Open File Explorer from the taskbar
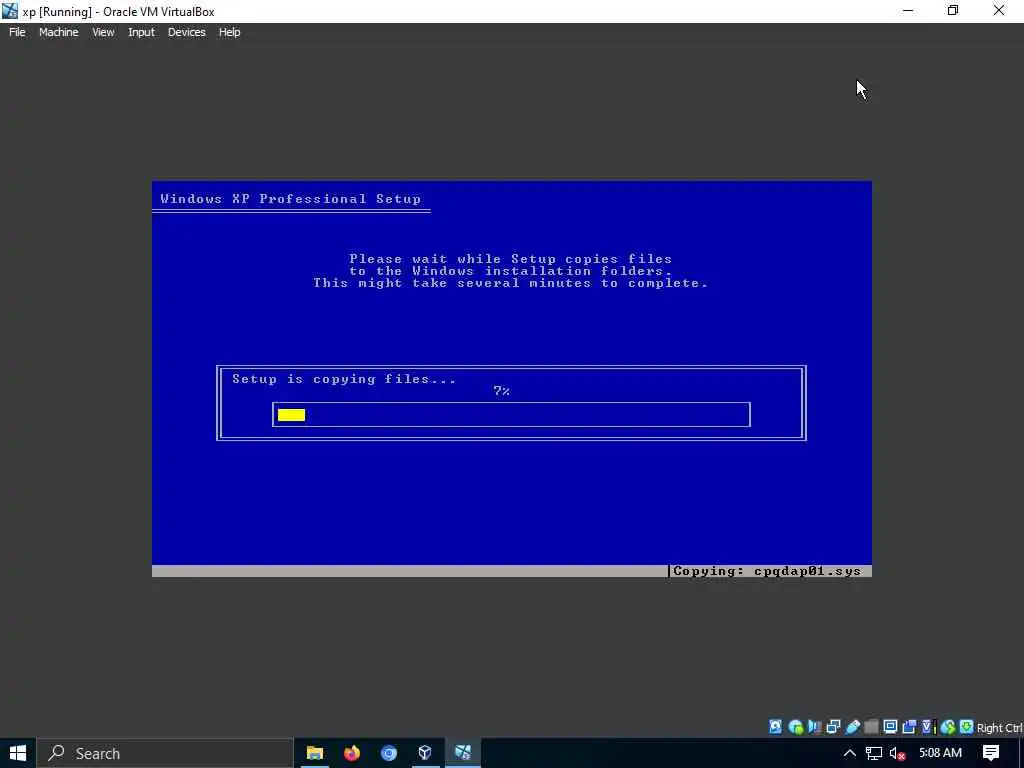Image resolution: width=1024 pixels, height=768 pixels. [x=315, y=753]
